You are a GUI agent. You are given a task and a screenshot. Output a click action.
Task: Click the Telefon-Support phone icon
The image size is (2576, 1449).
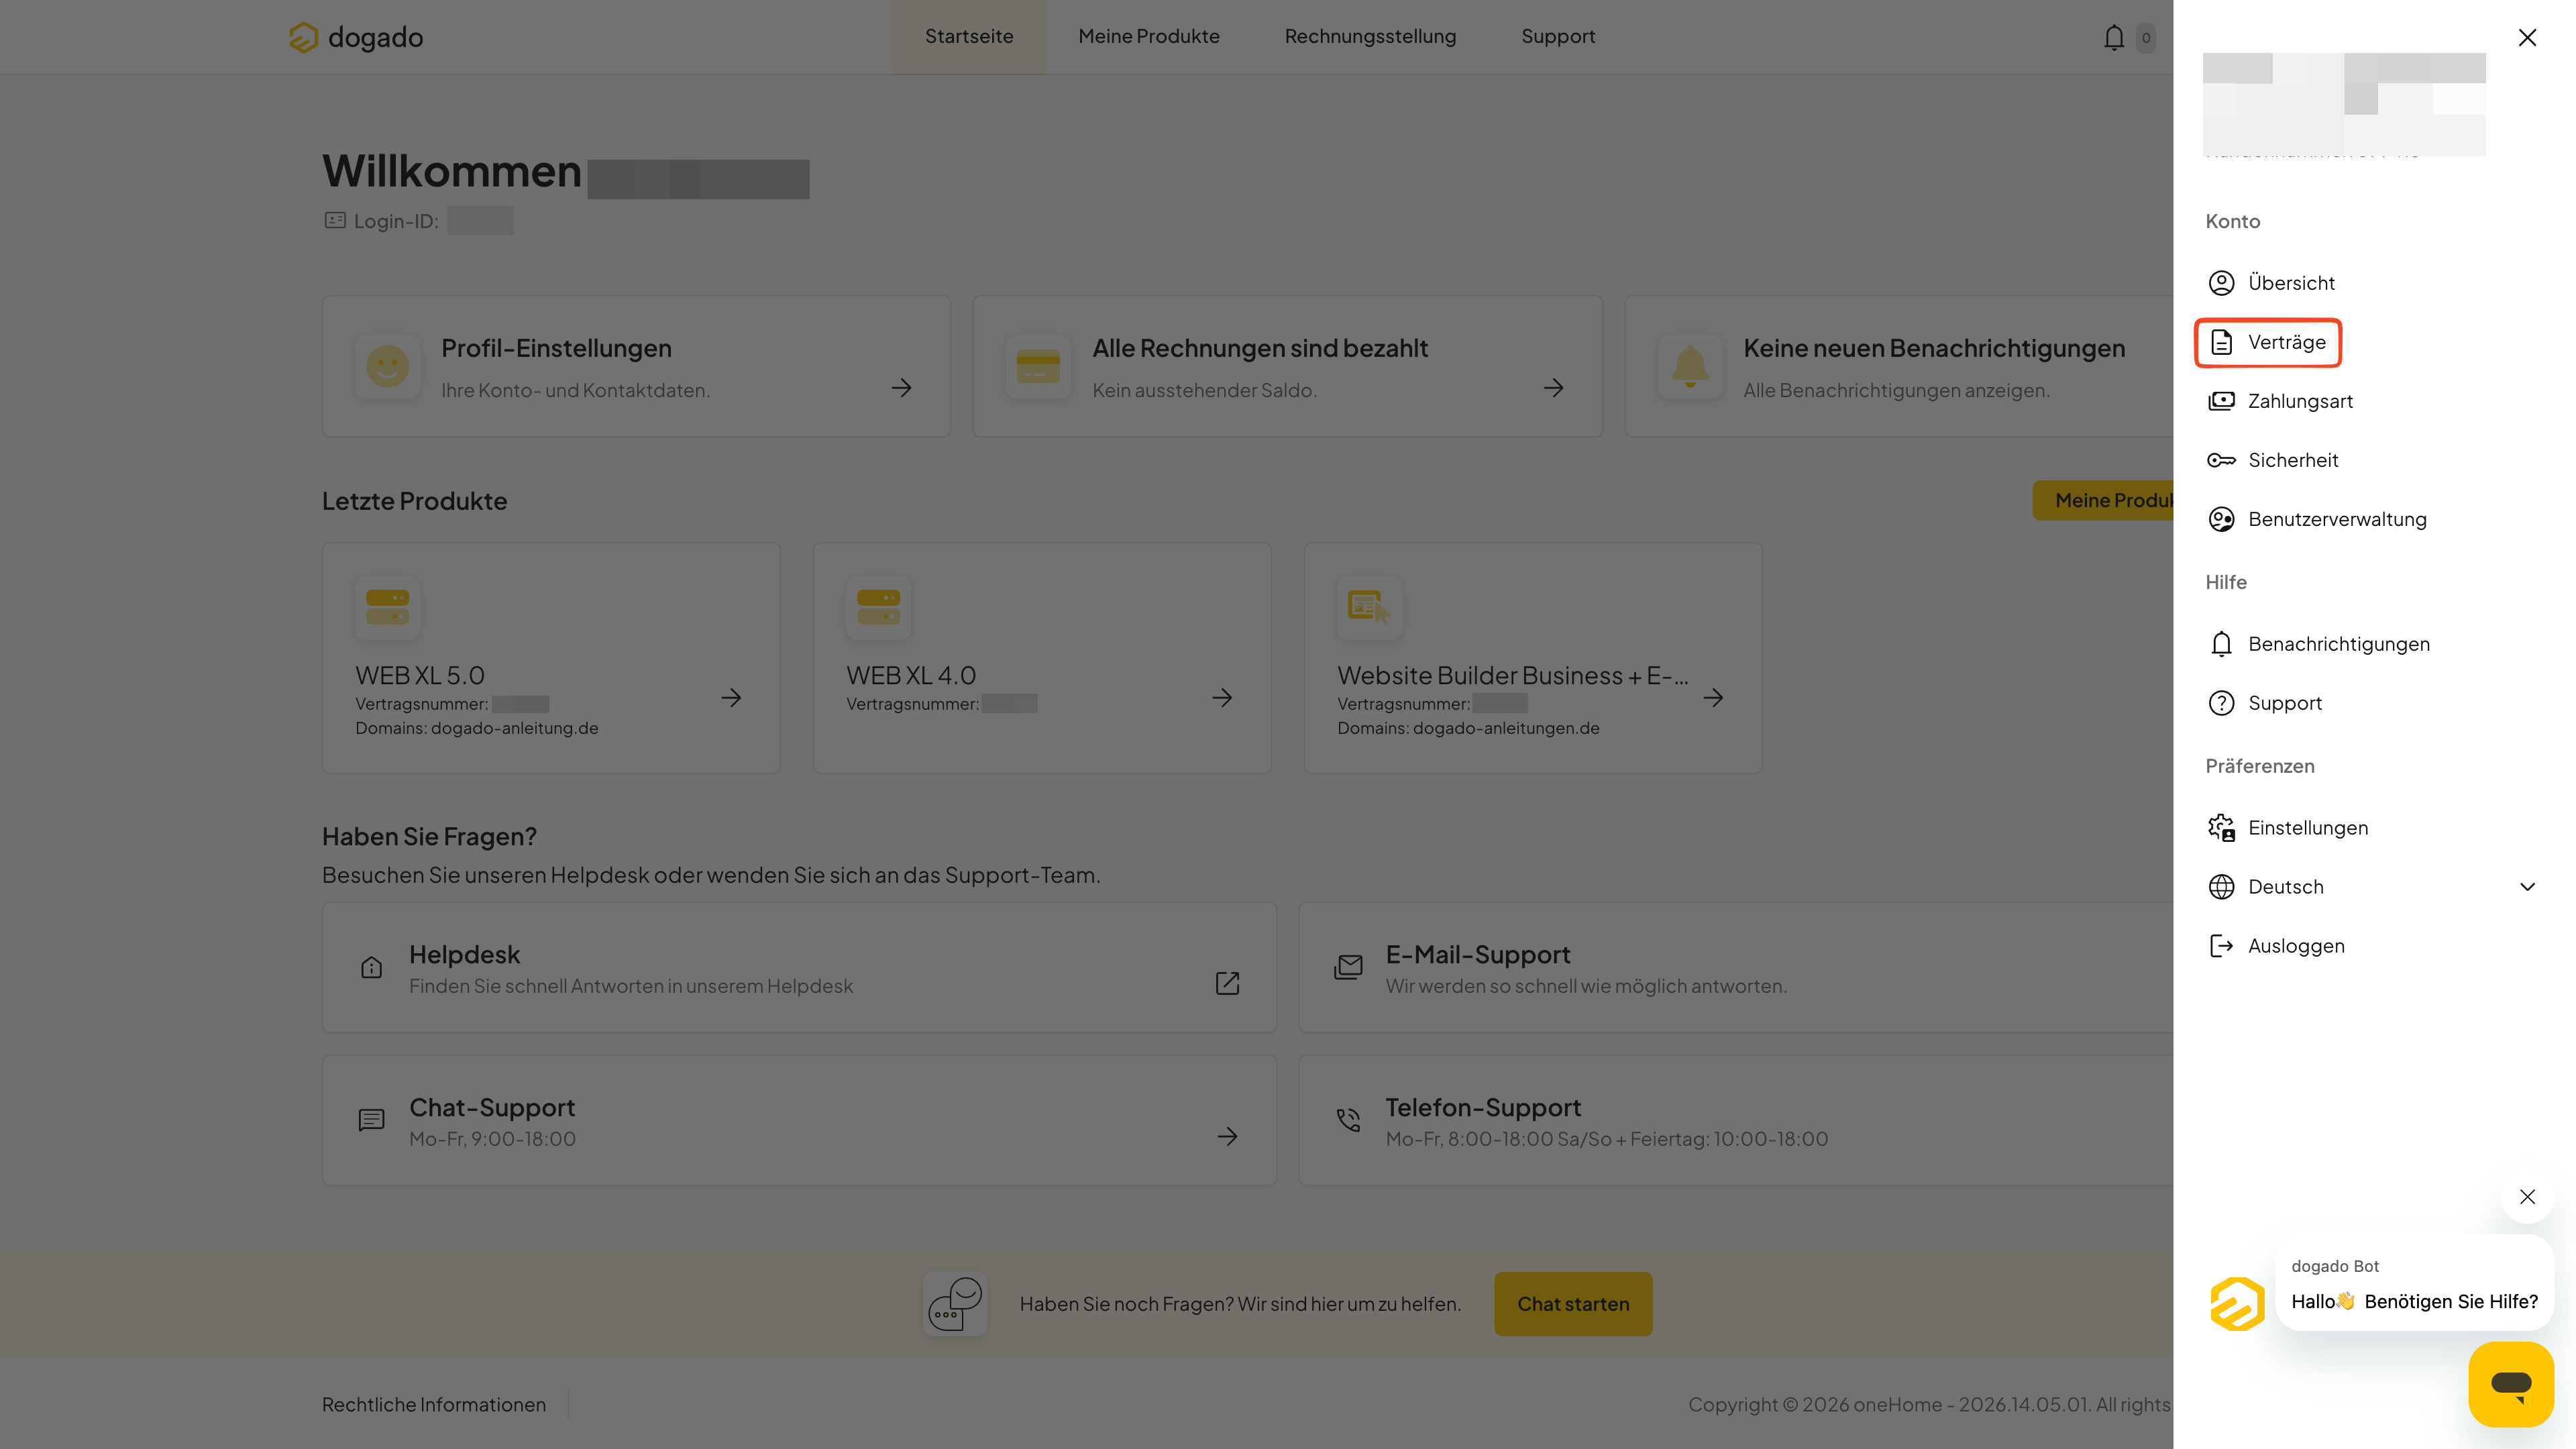(1348, 1120)
